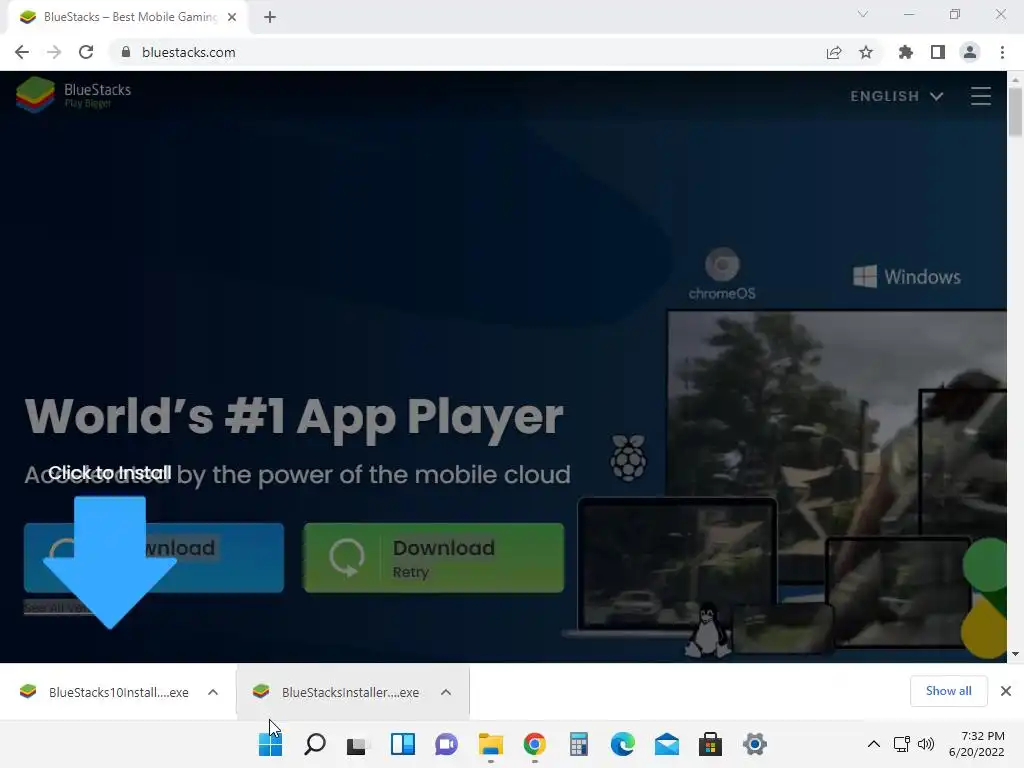Open Chrome three-dot menu
Screen dimensions: 1024x768
pyautogui.click(x=1002, y=52)
